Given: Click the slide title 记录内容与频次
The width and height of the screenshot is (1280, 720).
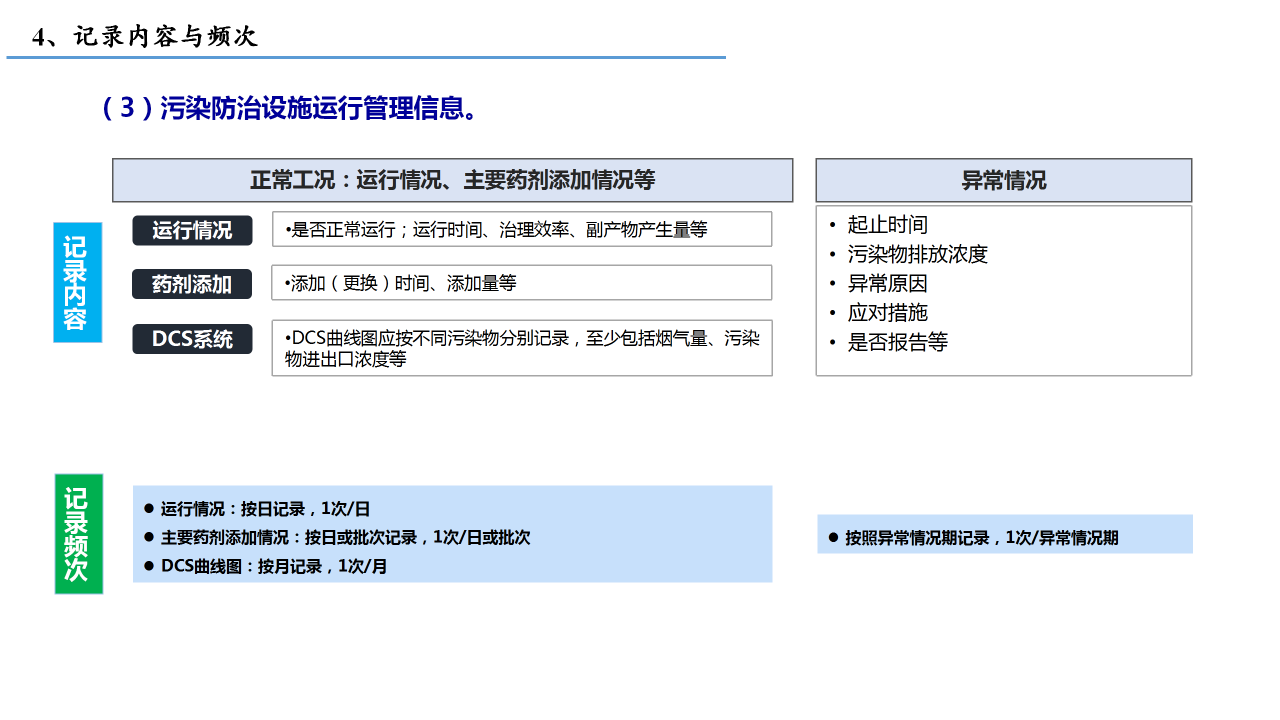Looking at the screenshot, I should pyautogui.click(x=146, y=37).
